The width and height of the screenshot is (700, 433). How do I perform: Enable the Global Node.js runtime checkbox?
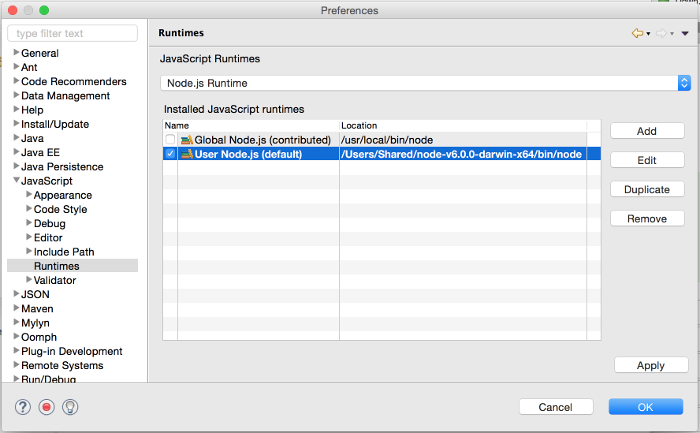point(170,140)
